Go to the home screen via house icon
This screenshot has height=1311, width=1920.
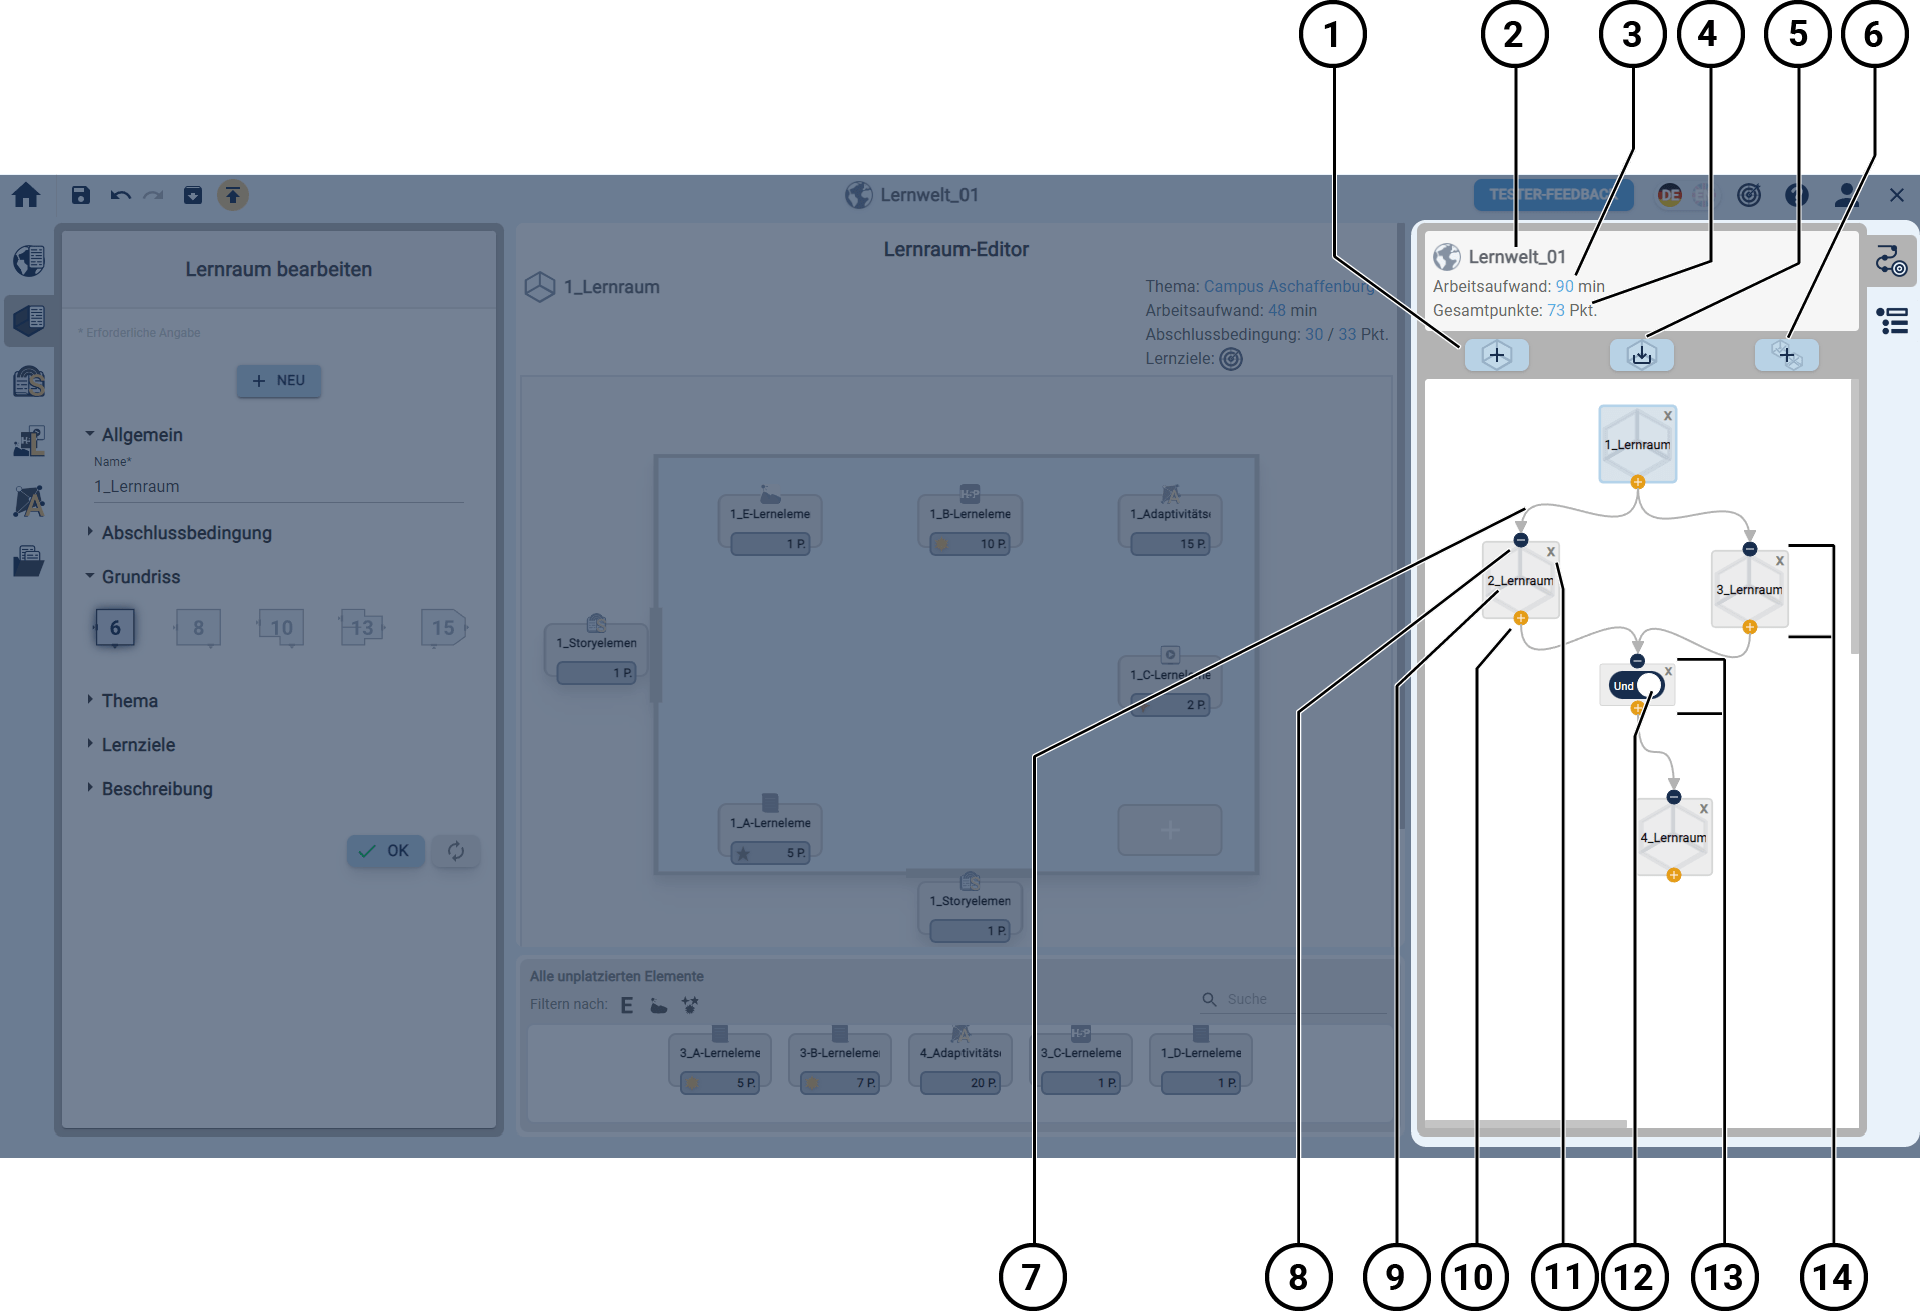(x=26, y=195)
